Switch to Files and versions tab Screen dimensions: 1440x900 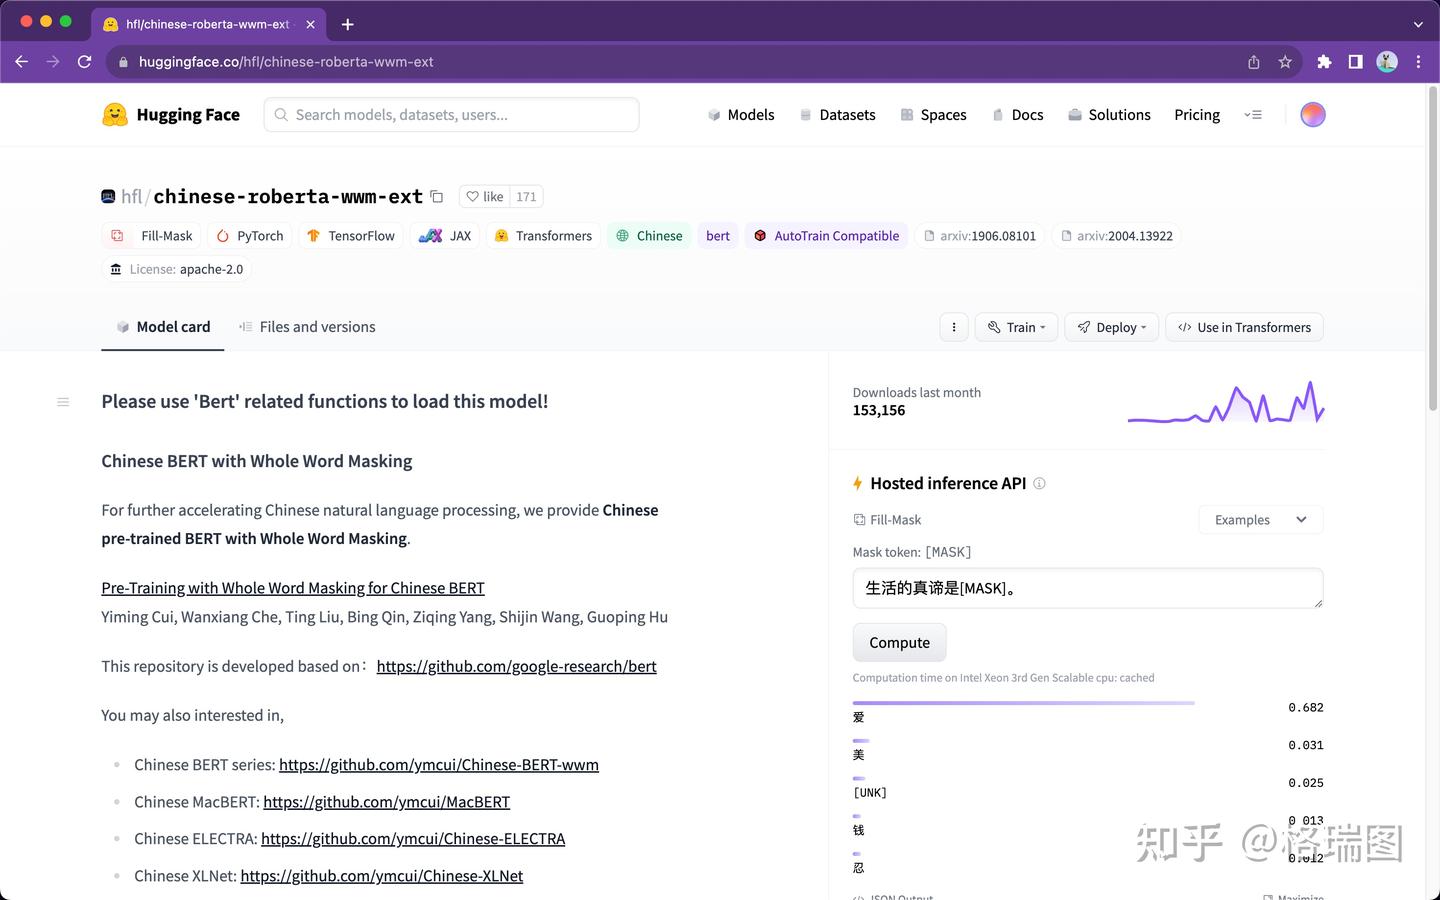(307, 327)
